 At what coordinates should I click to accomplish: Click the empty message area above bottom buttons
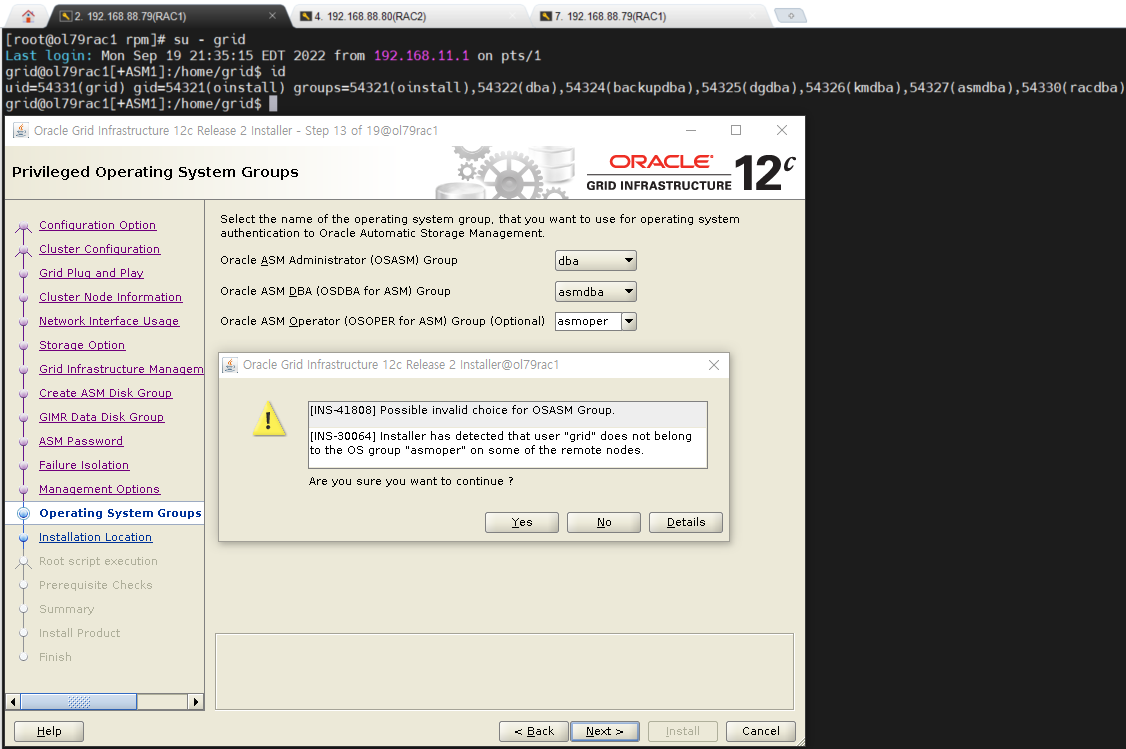point(504,671)
